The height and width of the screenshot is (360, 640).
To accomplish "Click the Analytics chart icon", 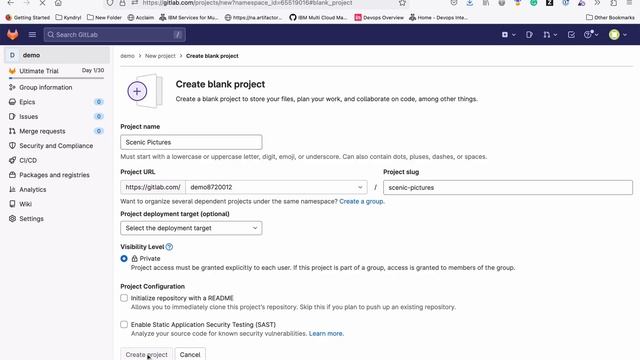I will coord(12,189).
